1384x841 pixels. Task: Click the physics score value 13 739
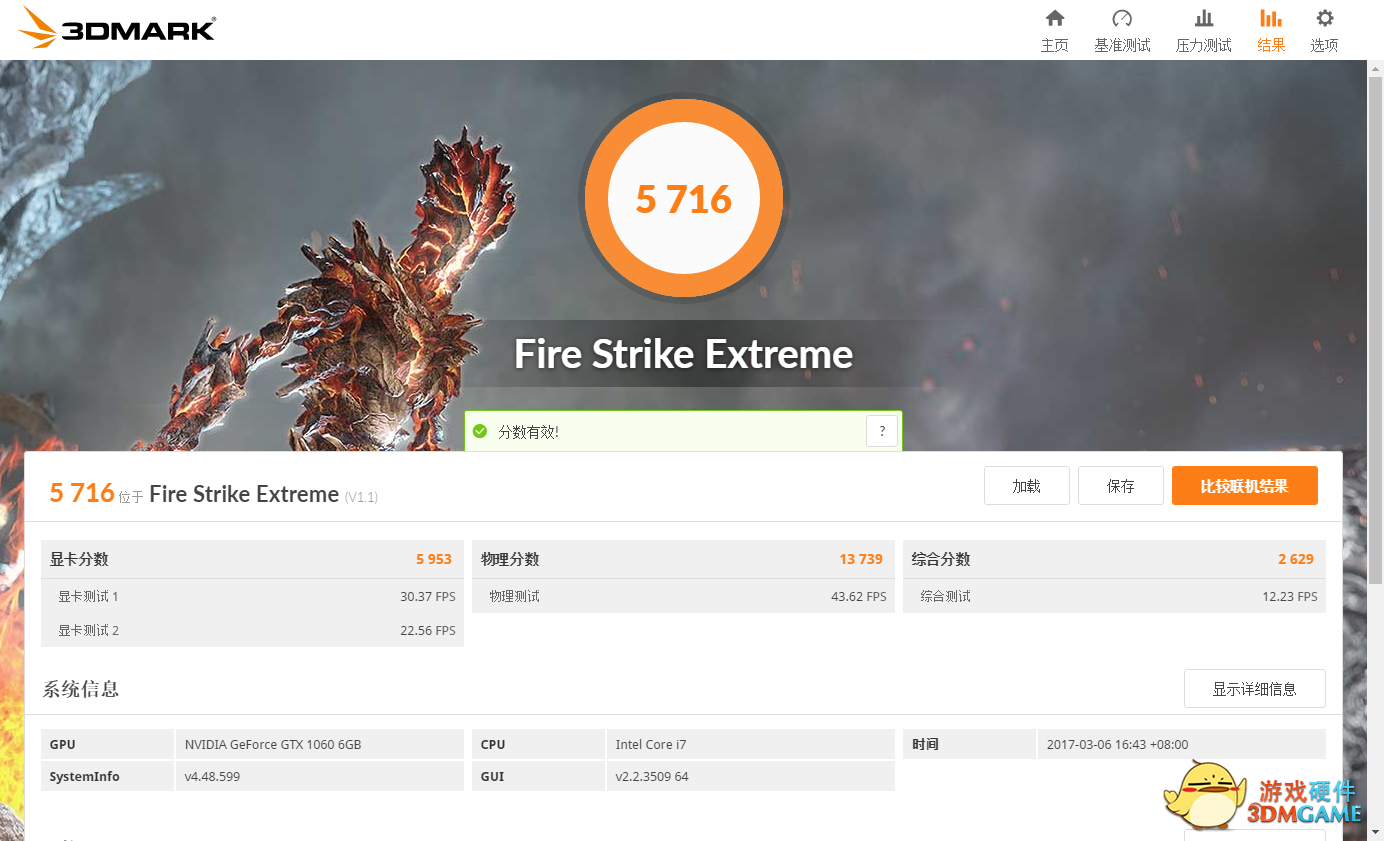(x=861, y=559)
